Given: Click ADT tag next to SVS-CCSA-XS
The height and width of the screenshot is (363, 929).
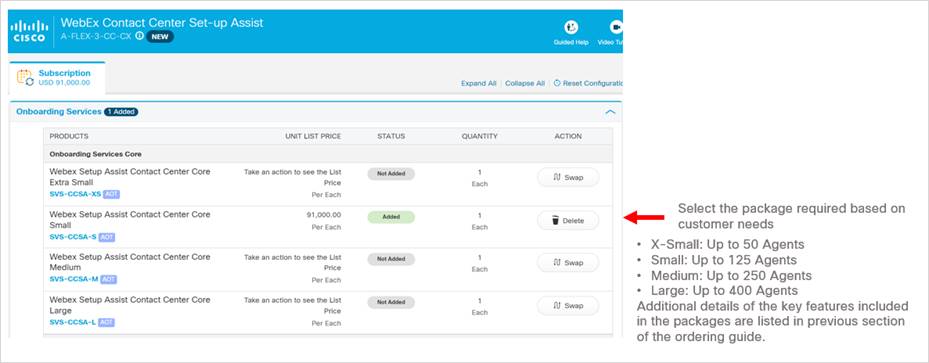Looking at the screenshot, I should point(112,194).
